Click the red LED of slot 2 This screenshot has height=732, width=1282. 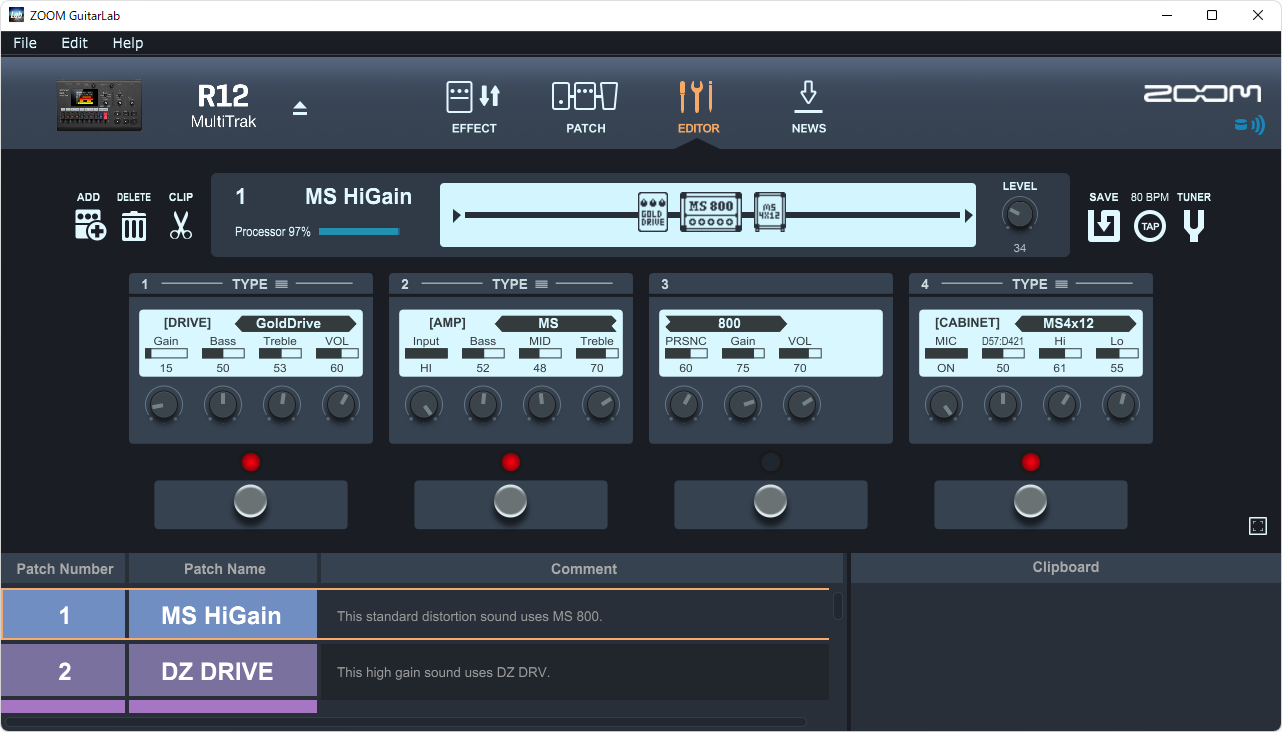(511, 462)
